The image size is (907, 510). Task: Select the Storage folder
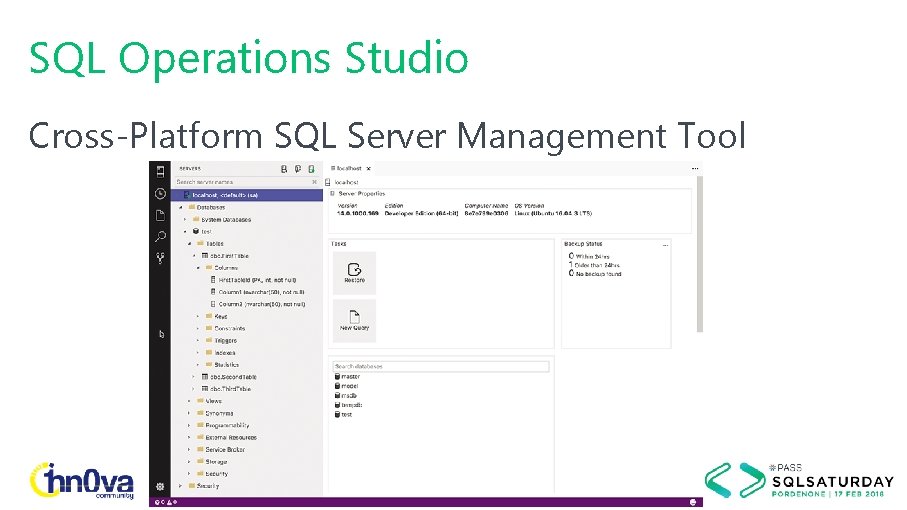[212, 461]
